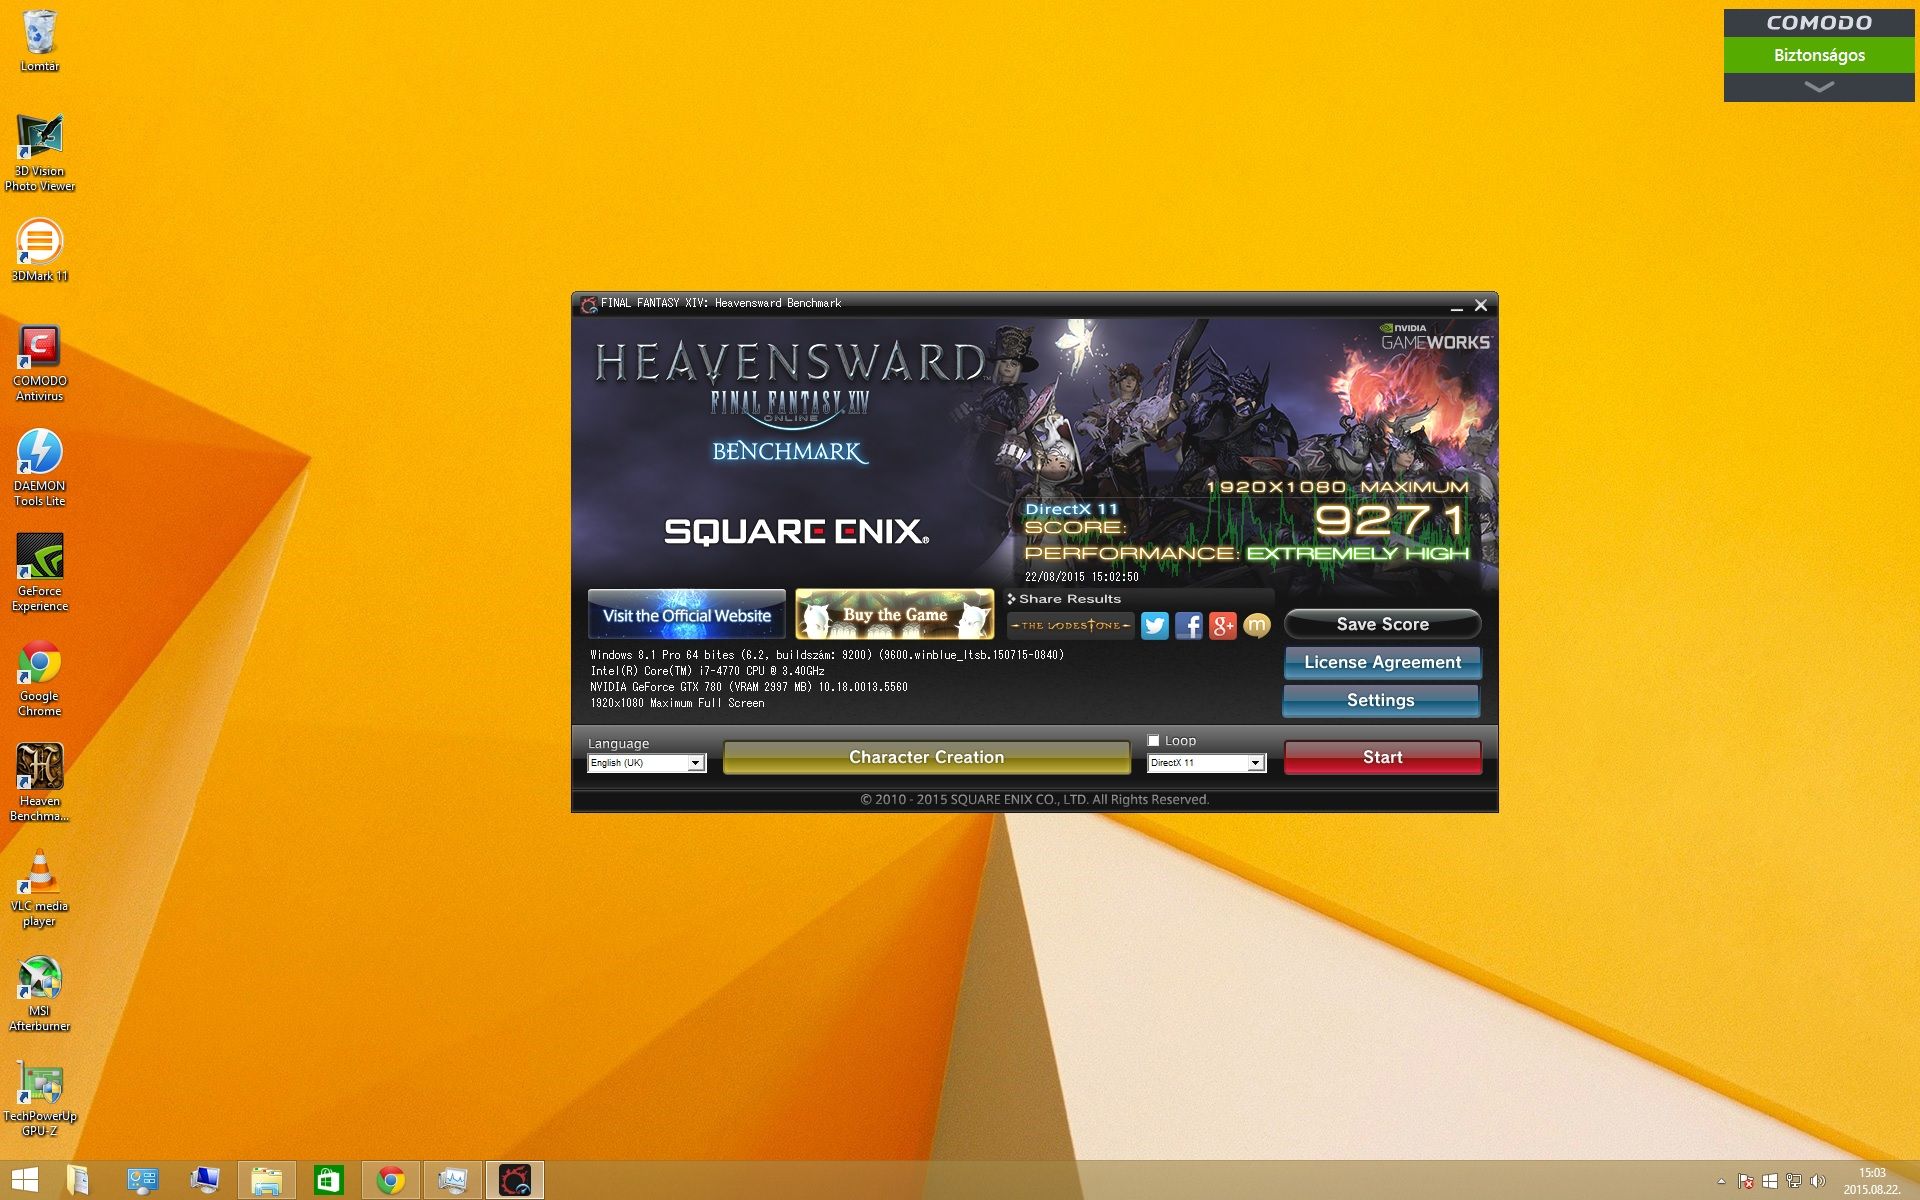Enable the Loop checkbox
This screenshot has width=1920, height=1200.
point(1153,741)
